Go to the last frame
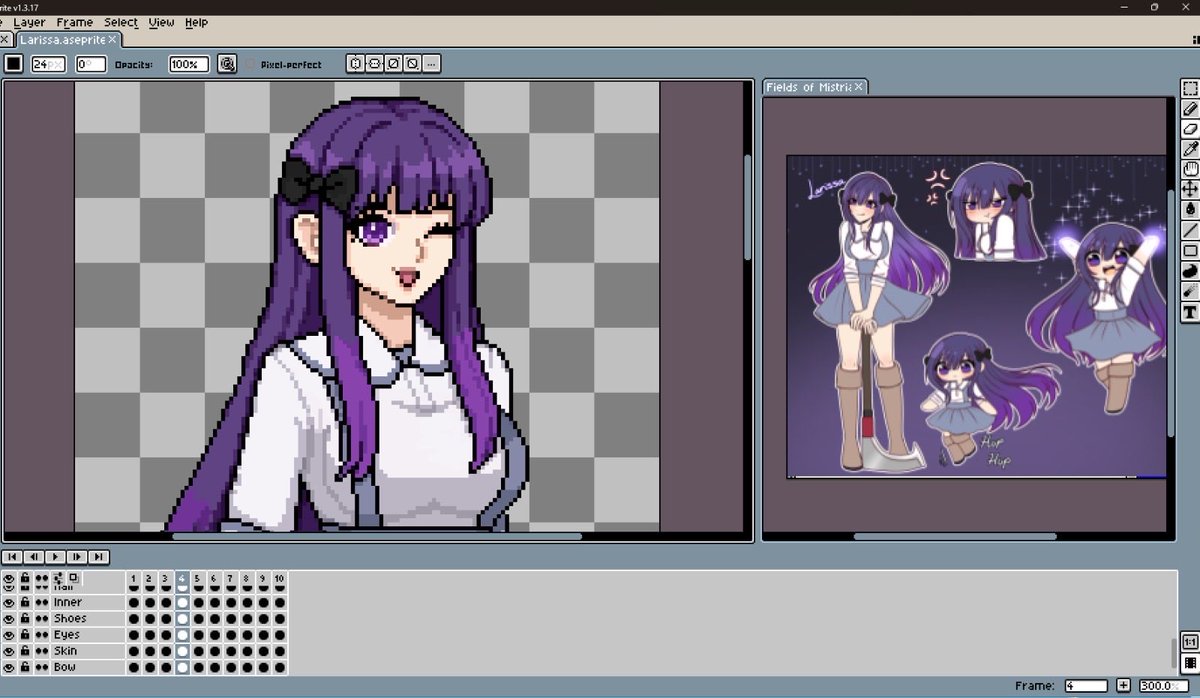Viewport: 1200px width, 698px height. click(99, 557)
